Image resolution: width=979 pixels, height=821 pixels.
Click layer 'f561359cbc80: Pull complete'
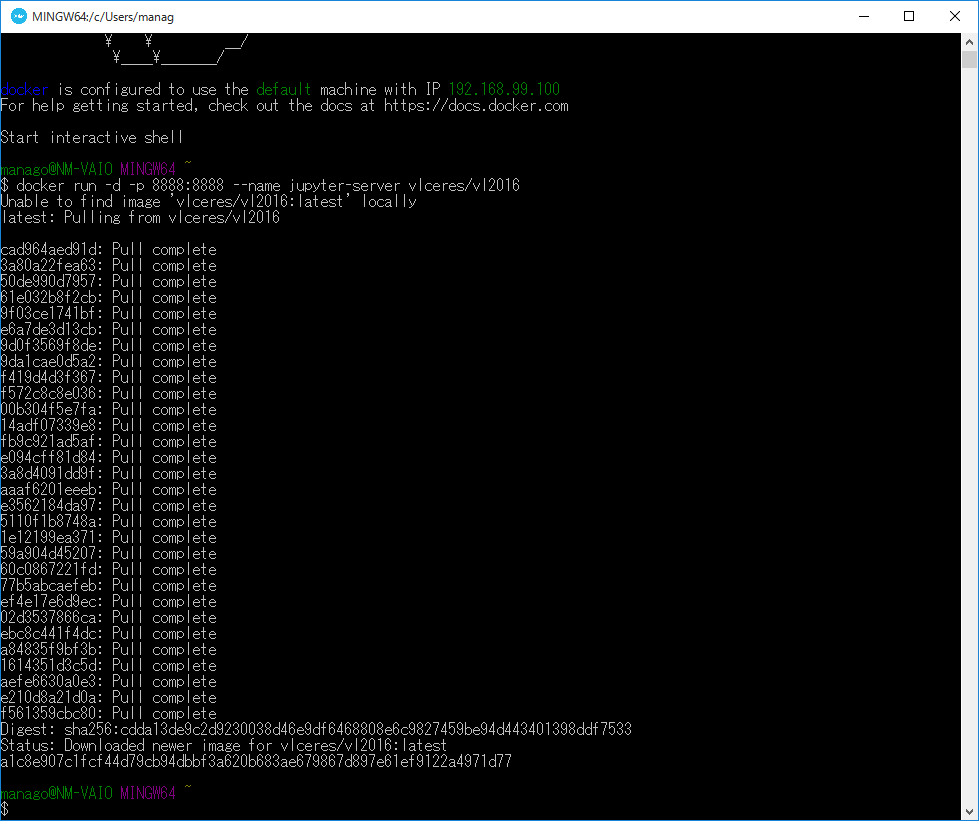click(109, 714)
